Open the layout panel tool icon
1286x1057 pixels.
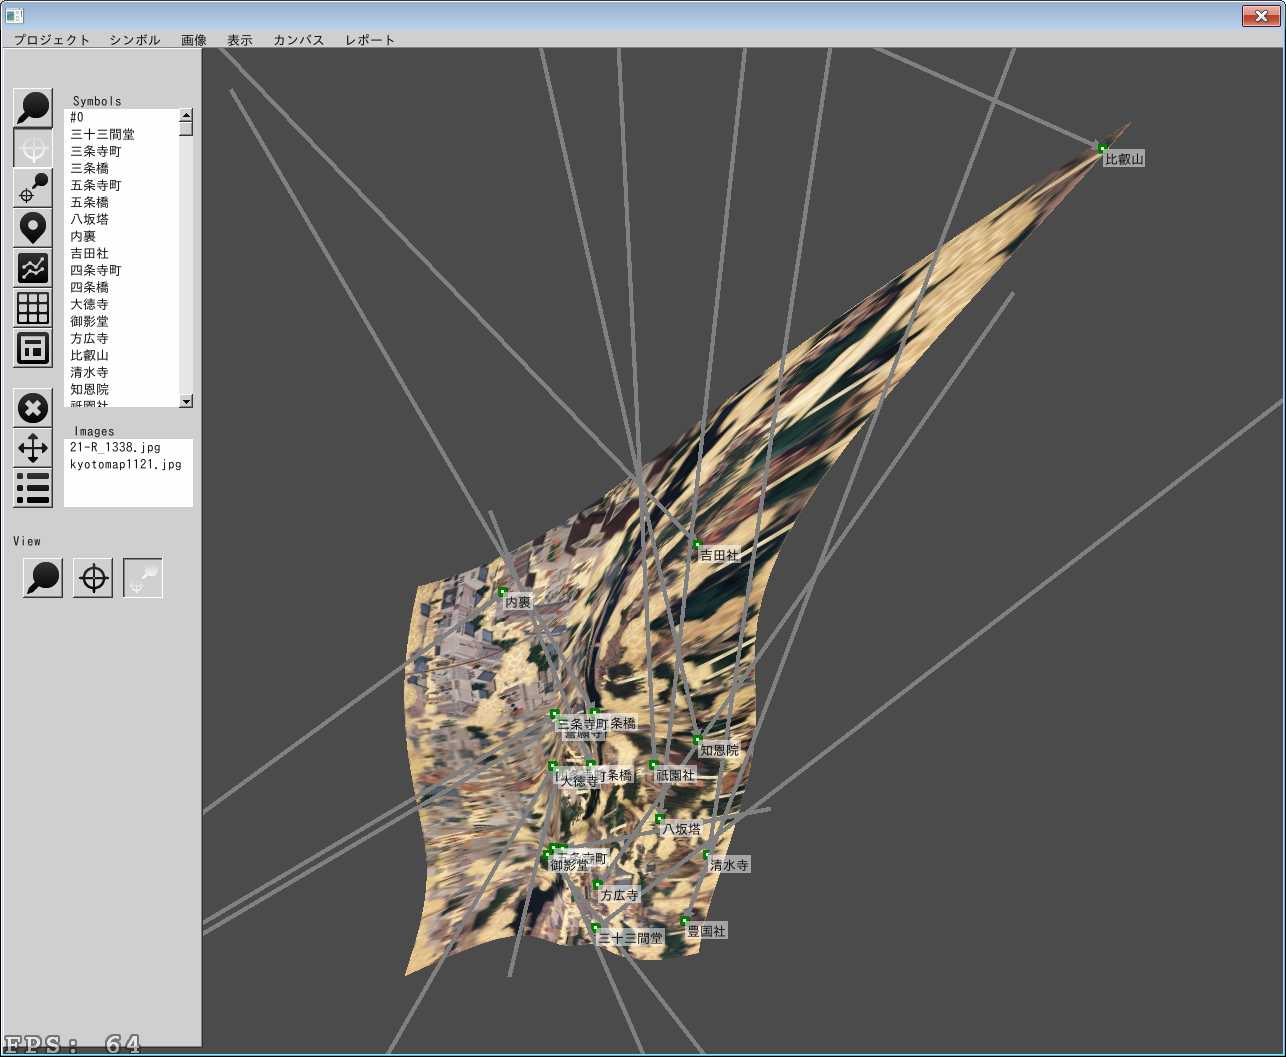click(x=33, y=348)
